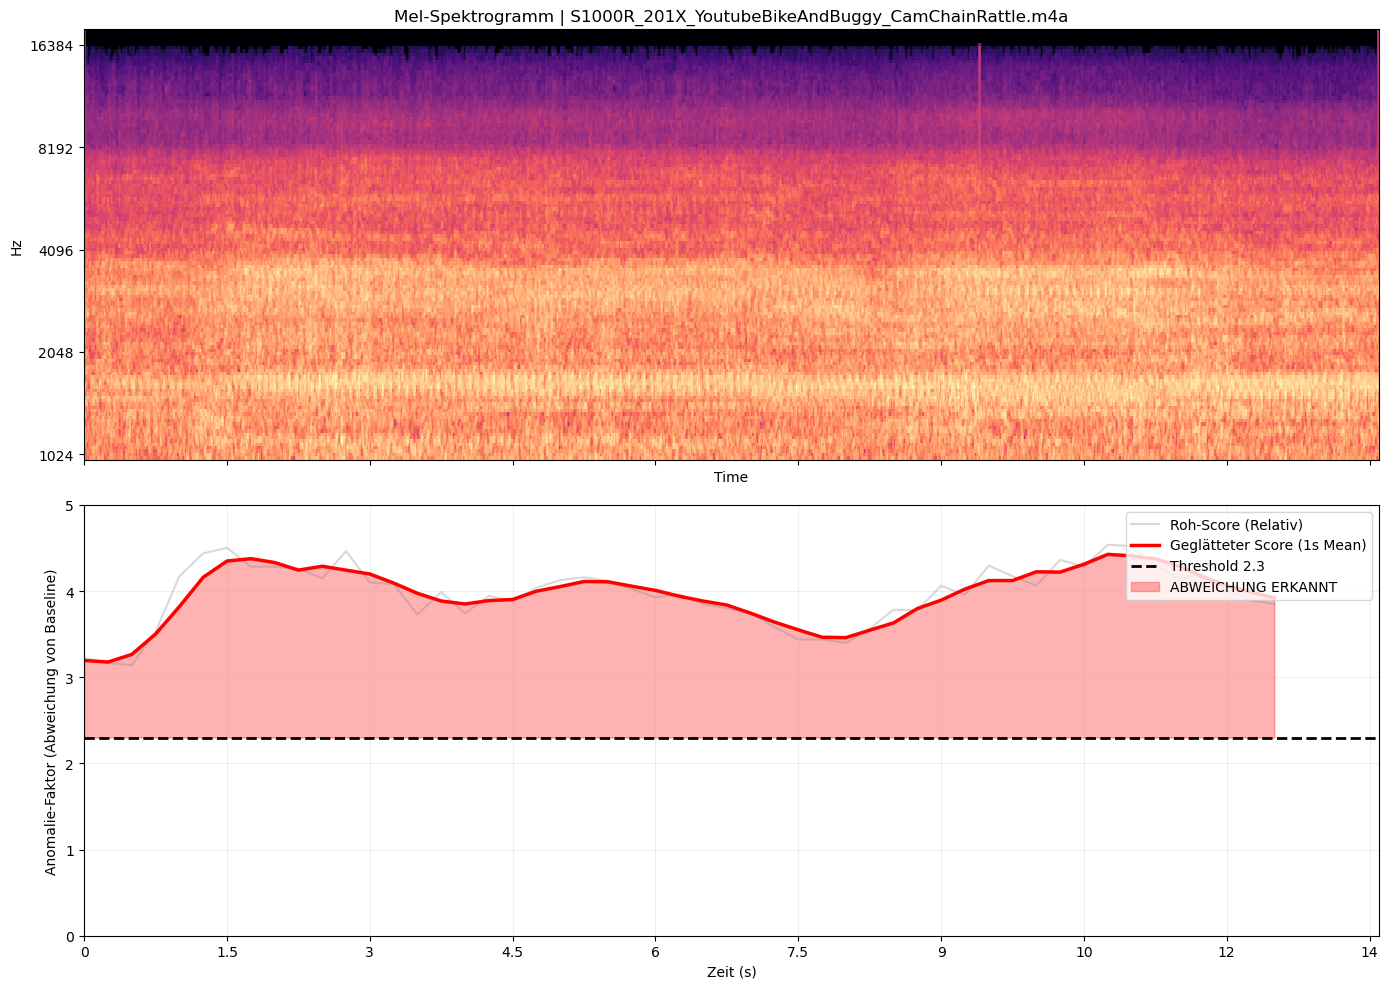Select the Geglätteter Score (1s Mean) legend entry
1389x989 pixels.
1267,545
